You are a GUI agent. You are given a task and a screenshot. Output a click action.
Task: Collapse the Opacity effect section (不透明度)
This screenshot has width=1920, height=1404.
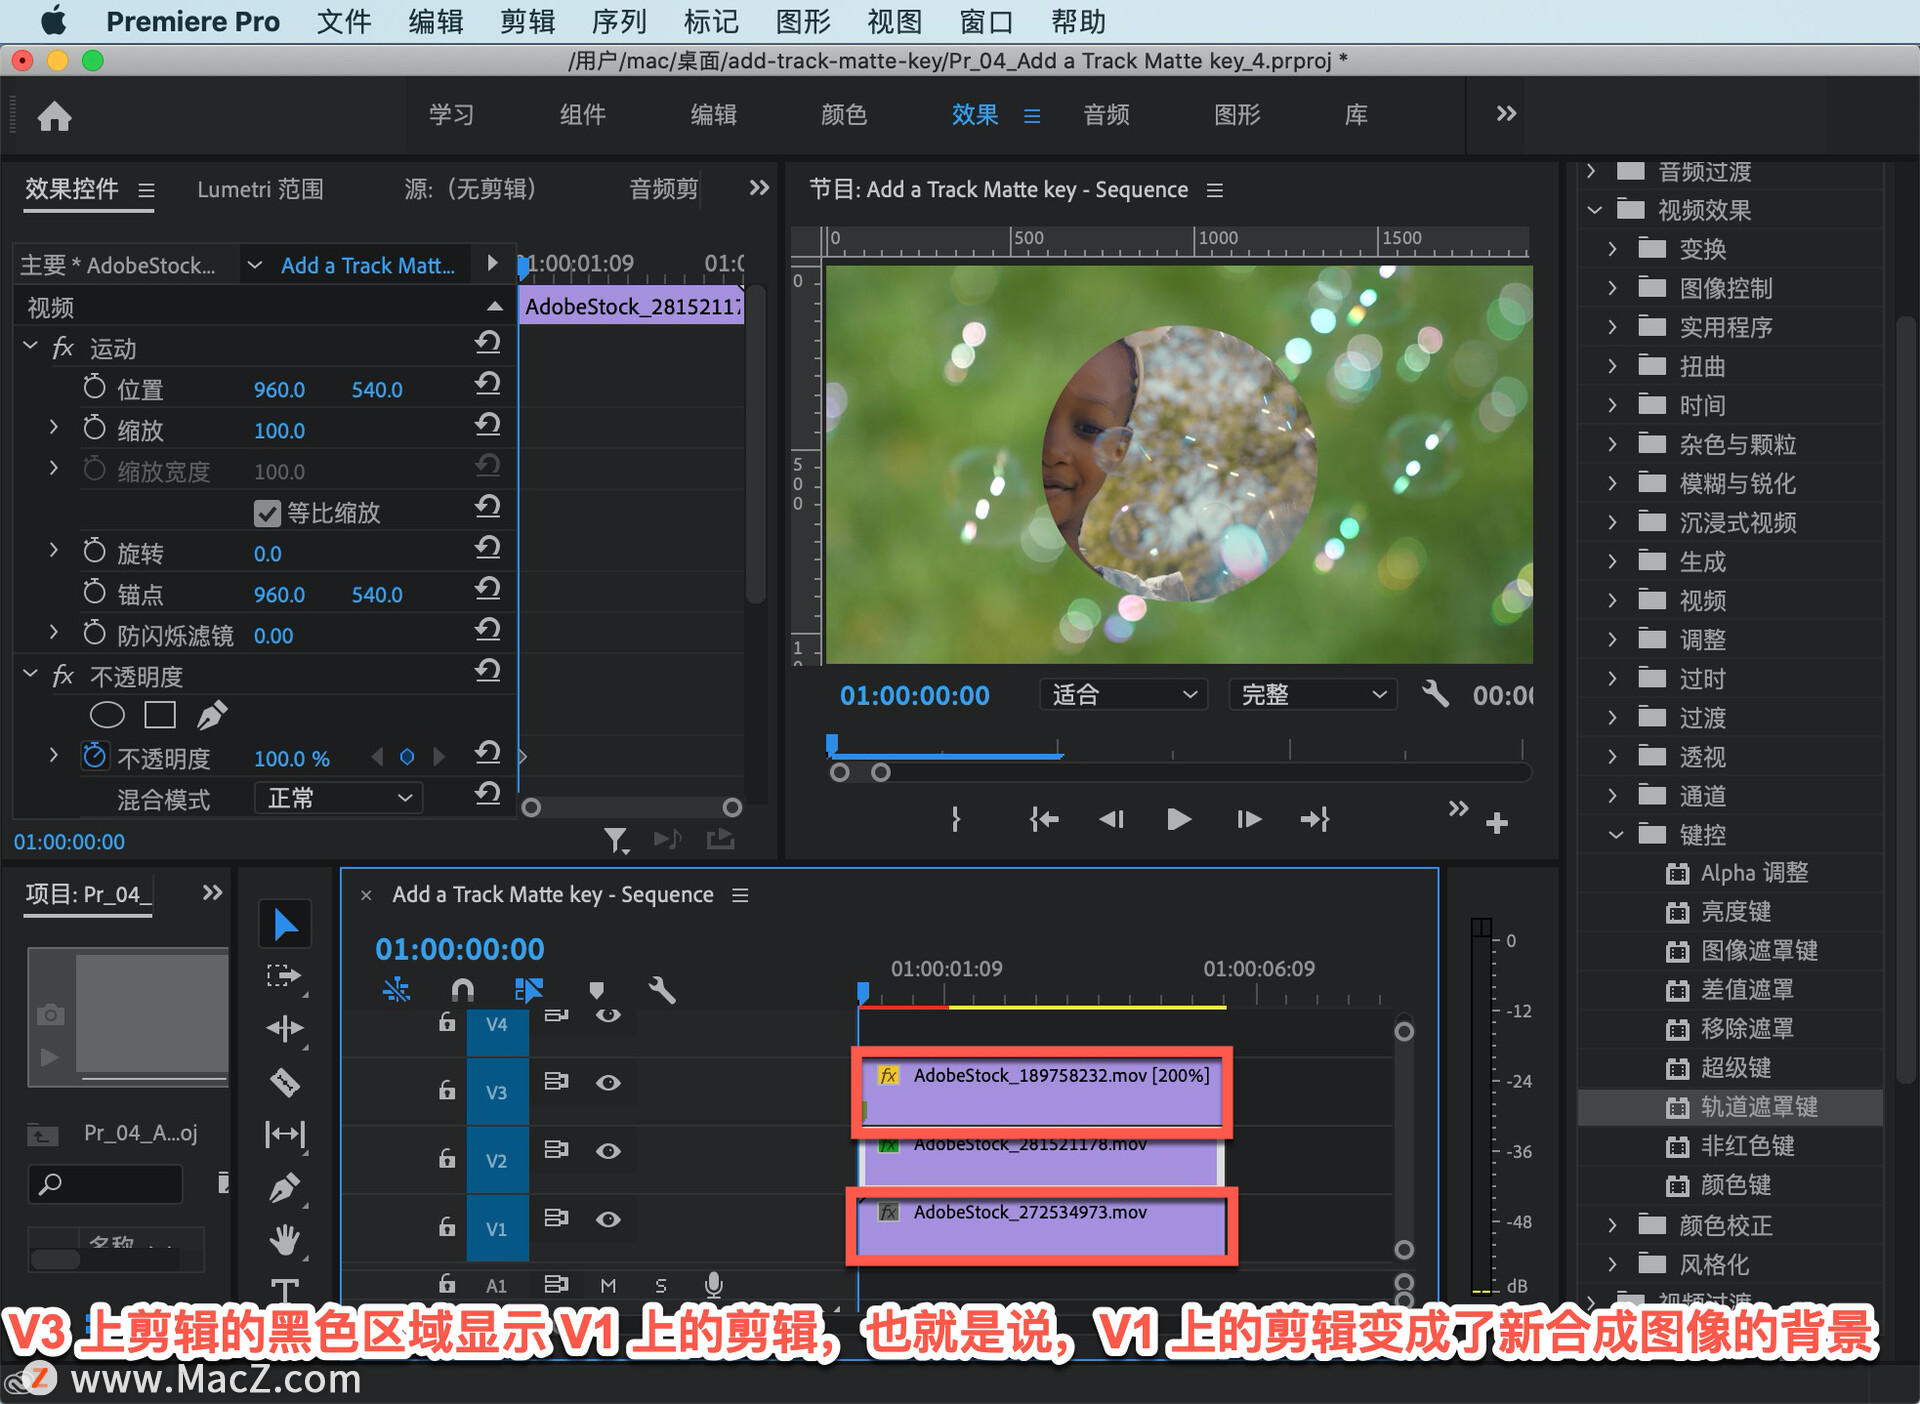click(30, 675)
